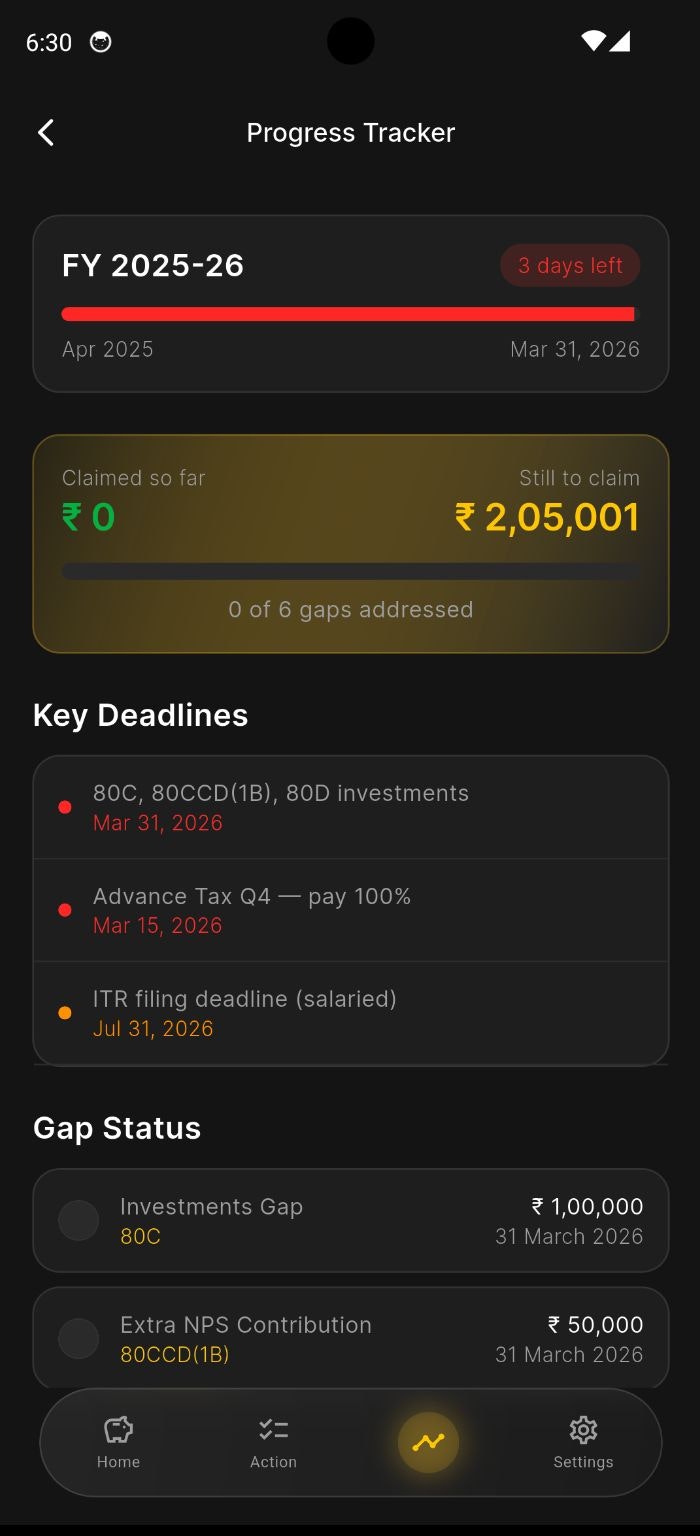The width and height of the screenshot is (700, 1536).
Task: Tap the back arrow icon
Action: pos(45,133)
